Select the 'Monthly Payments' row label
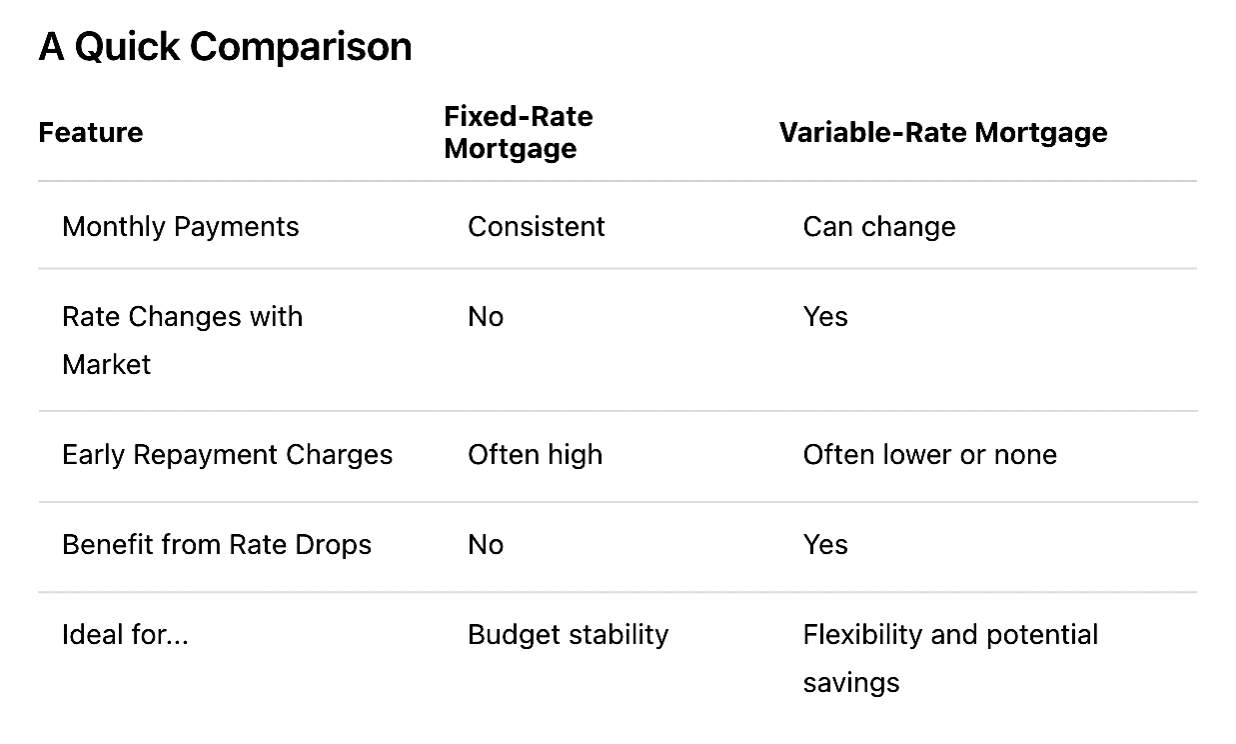Image resolution: width=1236 pixels, height=744 pixels. click(180, 227)
